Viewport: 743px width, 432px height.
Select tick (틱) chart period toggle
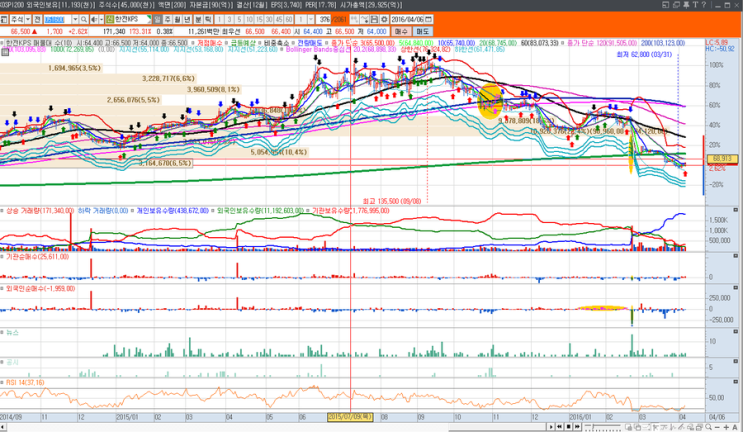coord(208,19)
